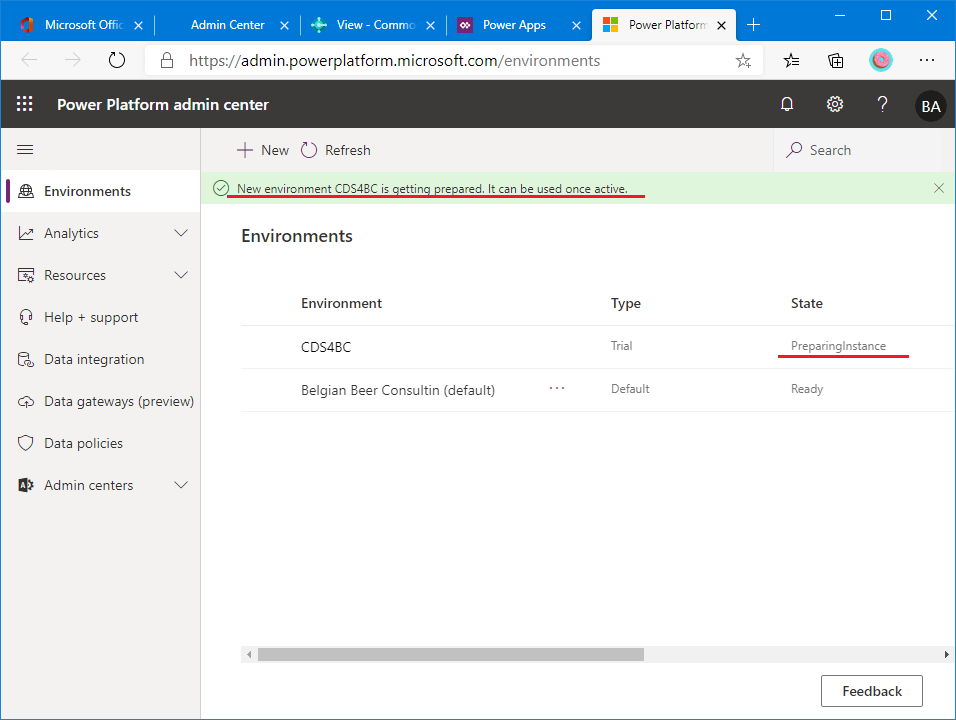
Task: Click the scrollbar left arrow
Action: pos(249,654)
